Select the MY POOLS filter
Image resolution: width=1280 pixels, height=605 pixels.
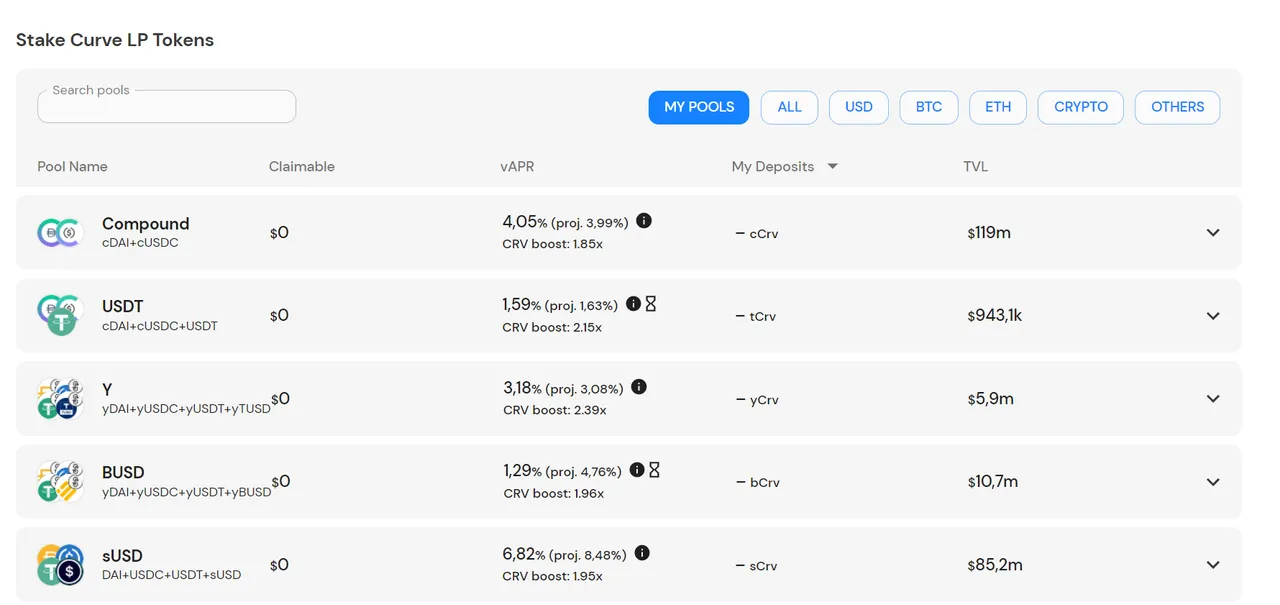[699, 107]
